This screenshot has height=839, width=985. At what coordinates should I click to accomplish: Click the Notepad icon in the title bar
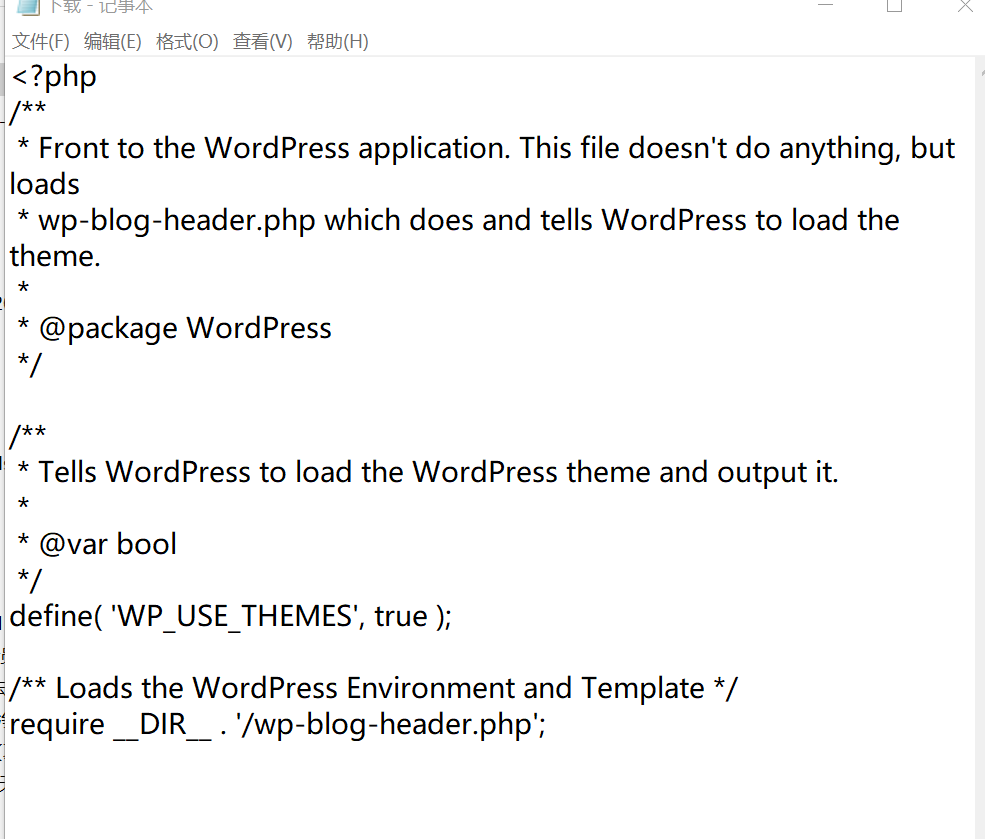pyautogui.click(x=28, y=7)
